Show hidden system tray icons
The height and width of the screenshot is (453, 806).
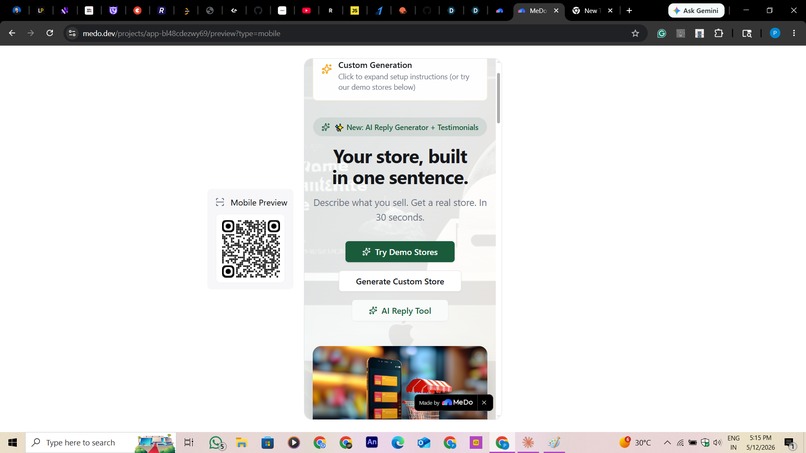[x=667, y=442]
